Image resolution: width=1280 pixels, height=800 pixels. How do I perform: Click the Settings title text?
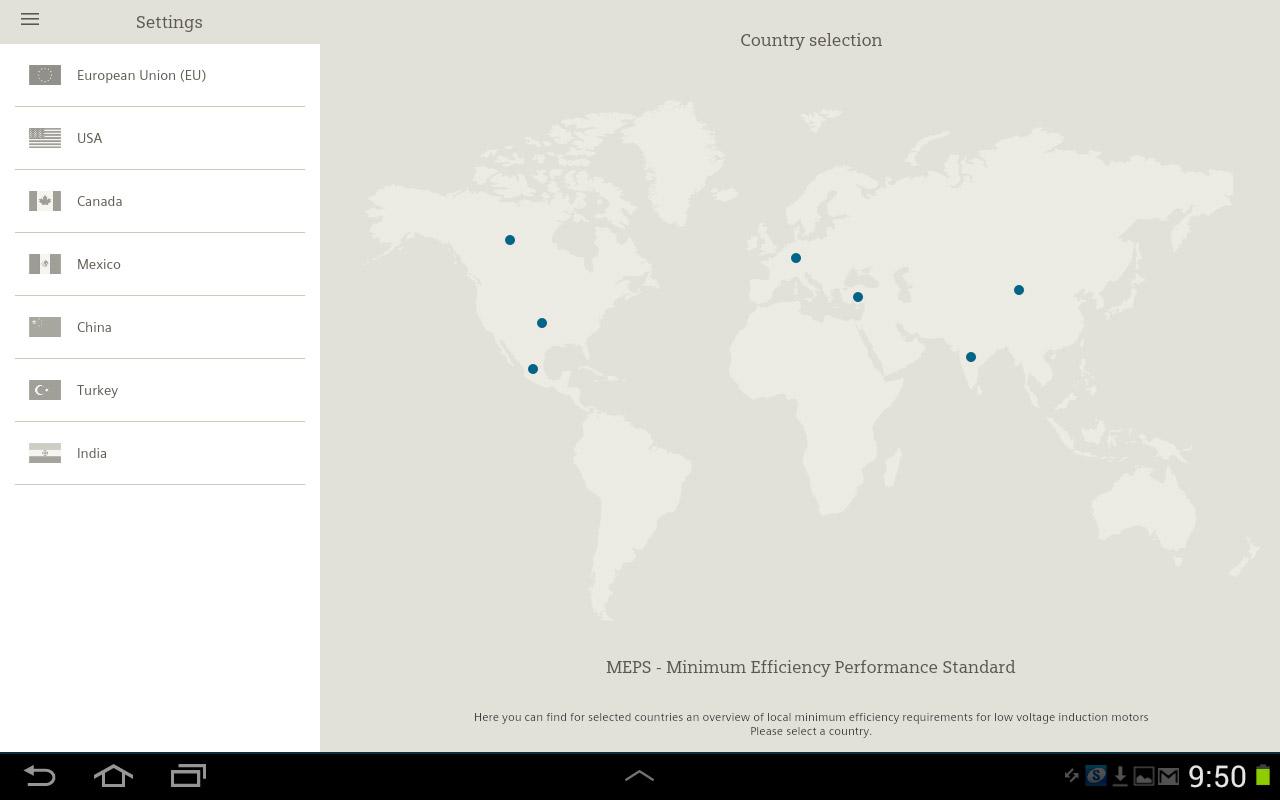pyautogui.click(x=169, y=22)
